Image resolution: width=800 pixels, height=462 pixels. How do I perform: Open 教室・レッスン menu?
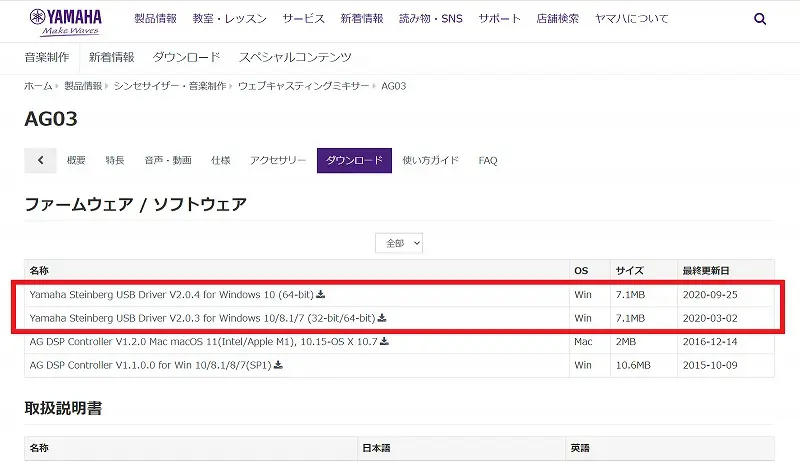coord(230,19)
